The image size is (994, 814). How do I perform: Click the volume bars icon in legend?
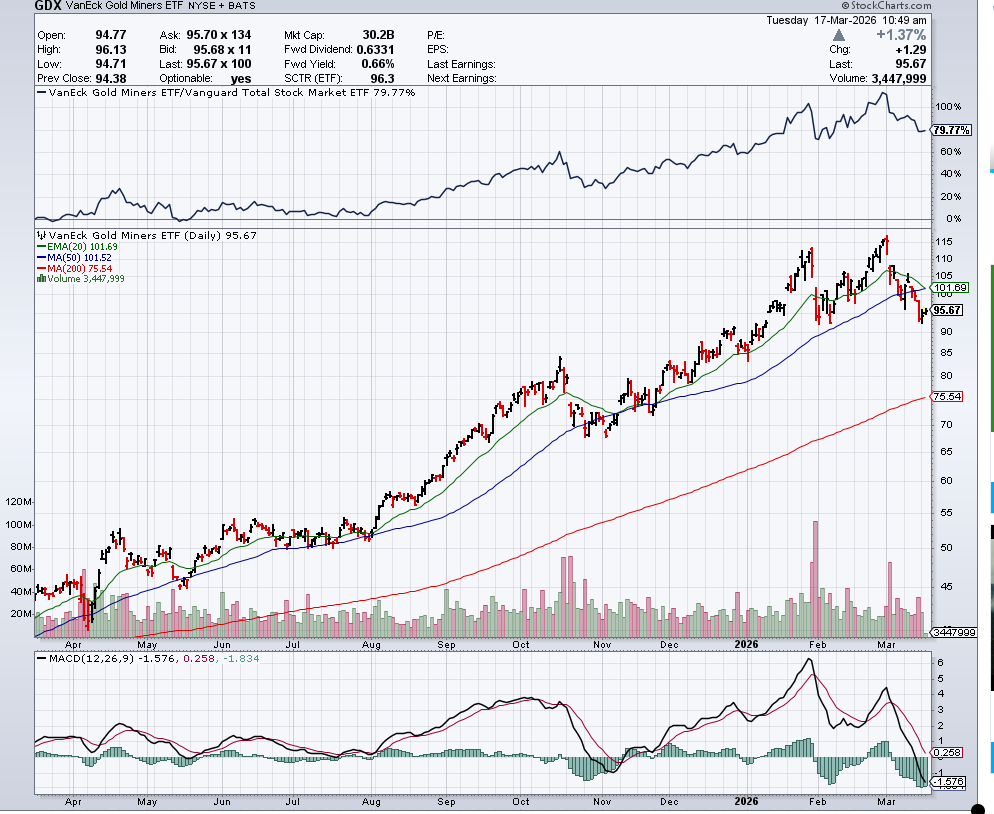click(x=39, y=279)
